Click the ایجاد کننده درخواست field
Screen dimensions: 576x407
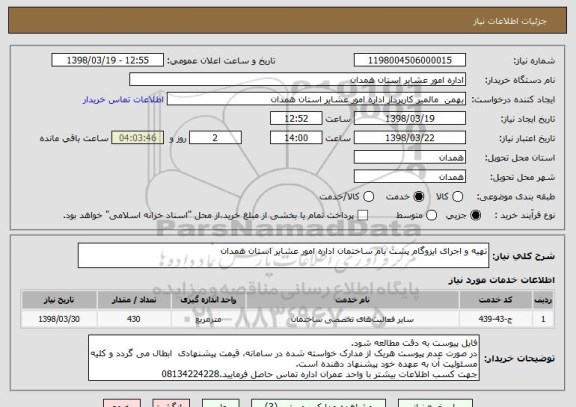pos(316,99)
